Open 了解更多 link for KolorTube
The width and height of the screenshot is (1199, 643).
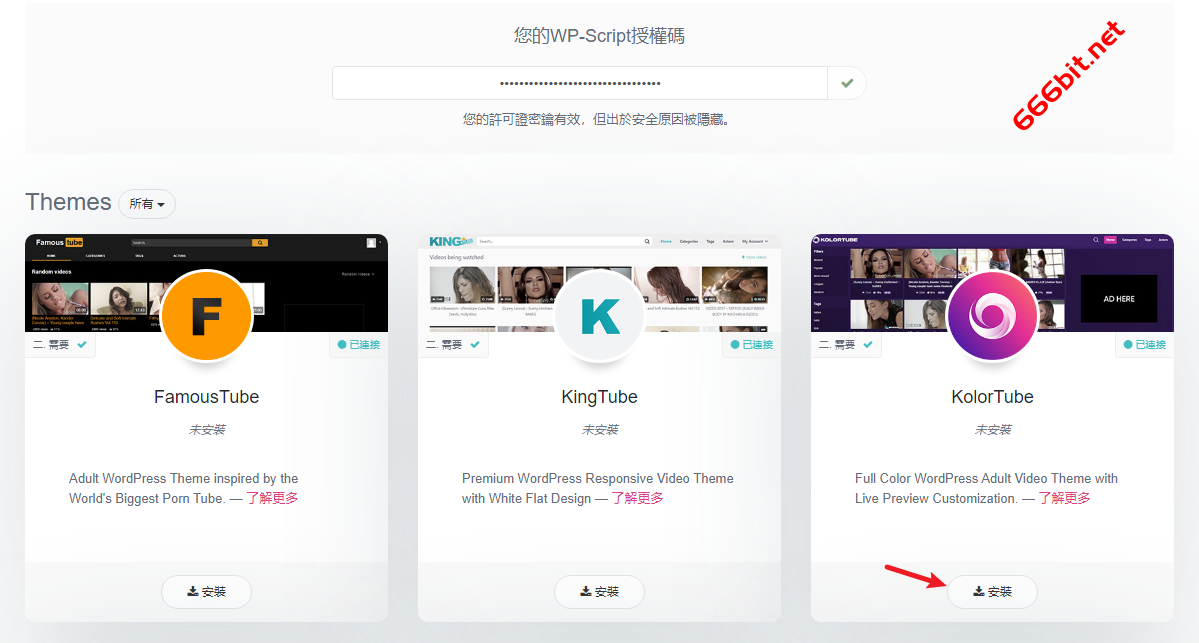point(1064,498)
